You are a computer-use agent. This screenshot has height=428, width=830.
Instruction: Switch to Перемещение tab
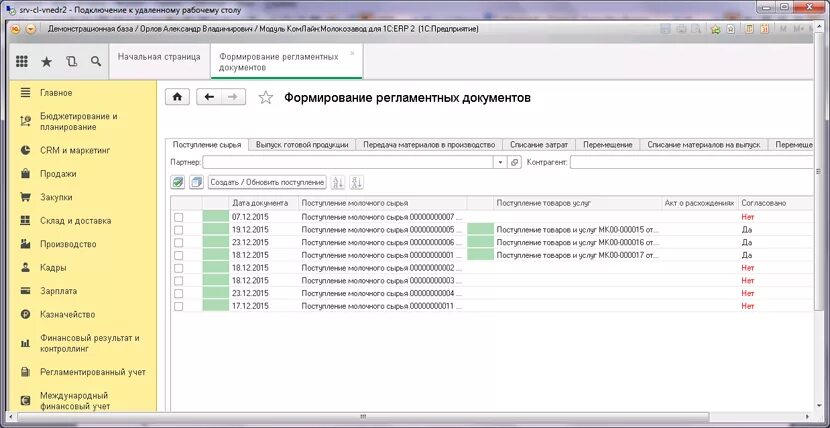(608, 144)
